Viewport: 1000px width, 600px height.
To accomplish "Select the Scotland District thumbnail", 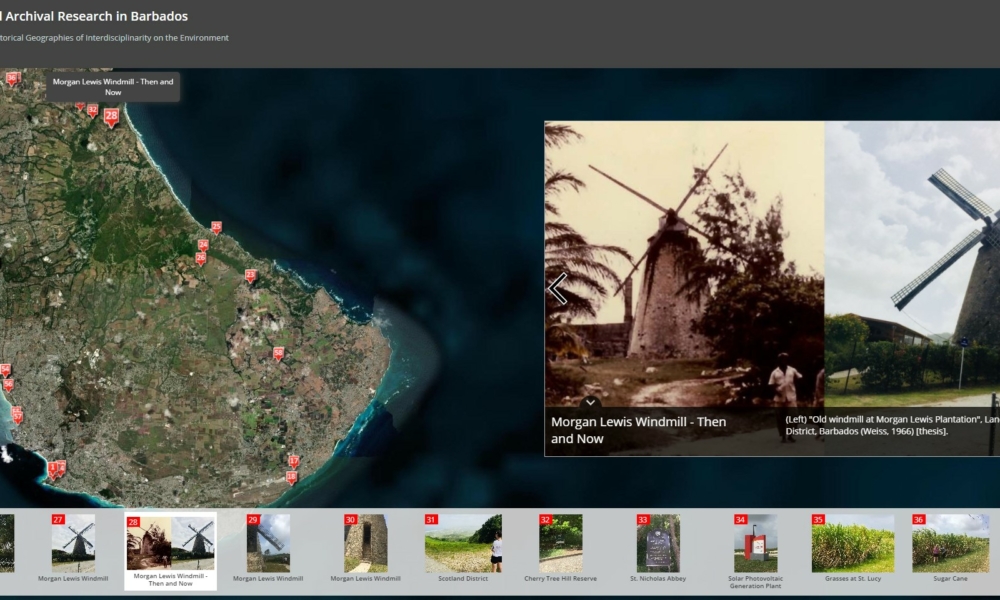I will 463,543.
